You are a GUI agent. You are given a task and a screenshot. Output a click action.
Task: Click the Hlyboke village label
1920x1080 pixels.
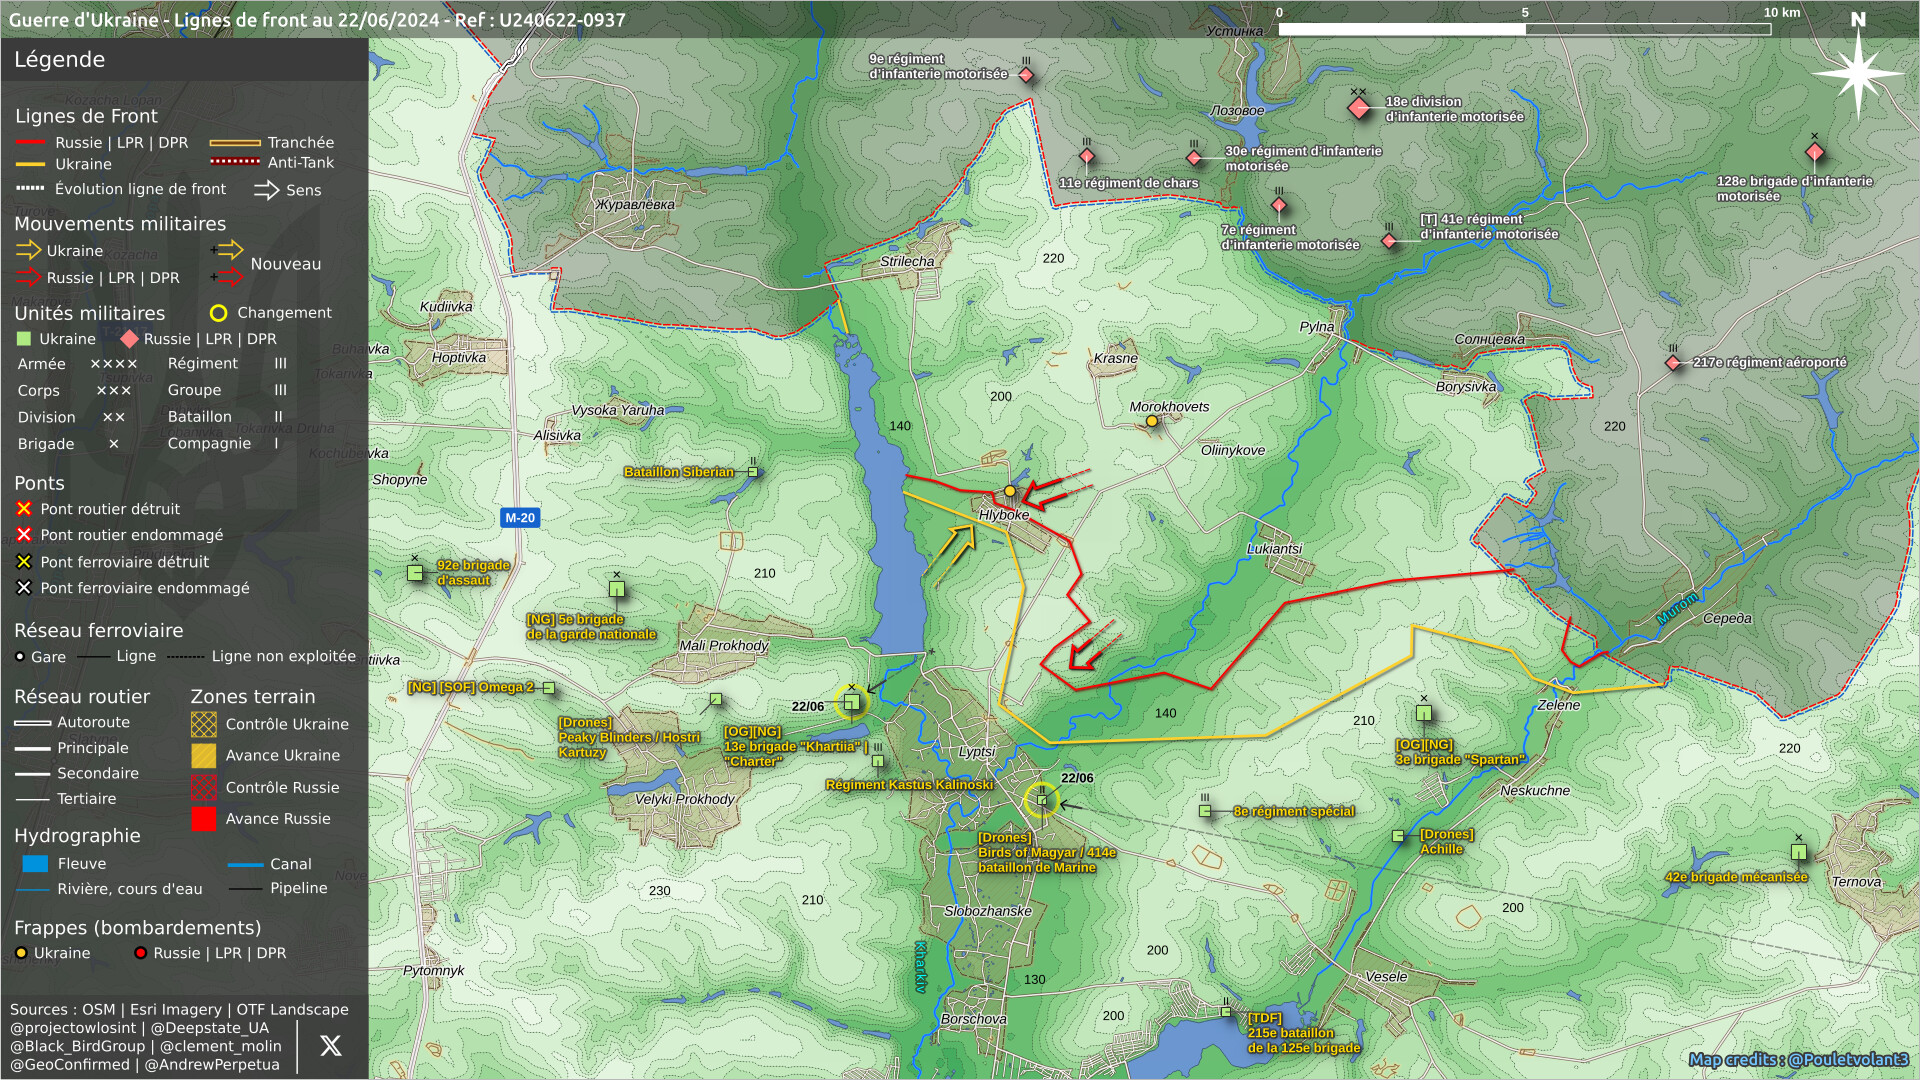[x=1003, y=515]
